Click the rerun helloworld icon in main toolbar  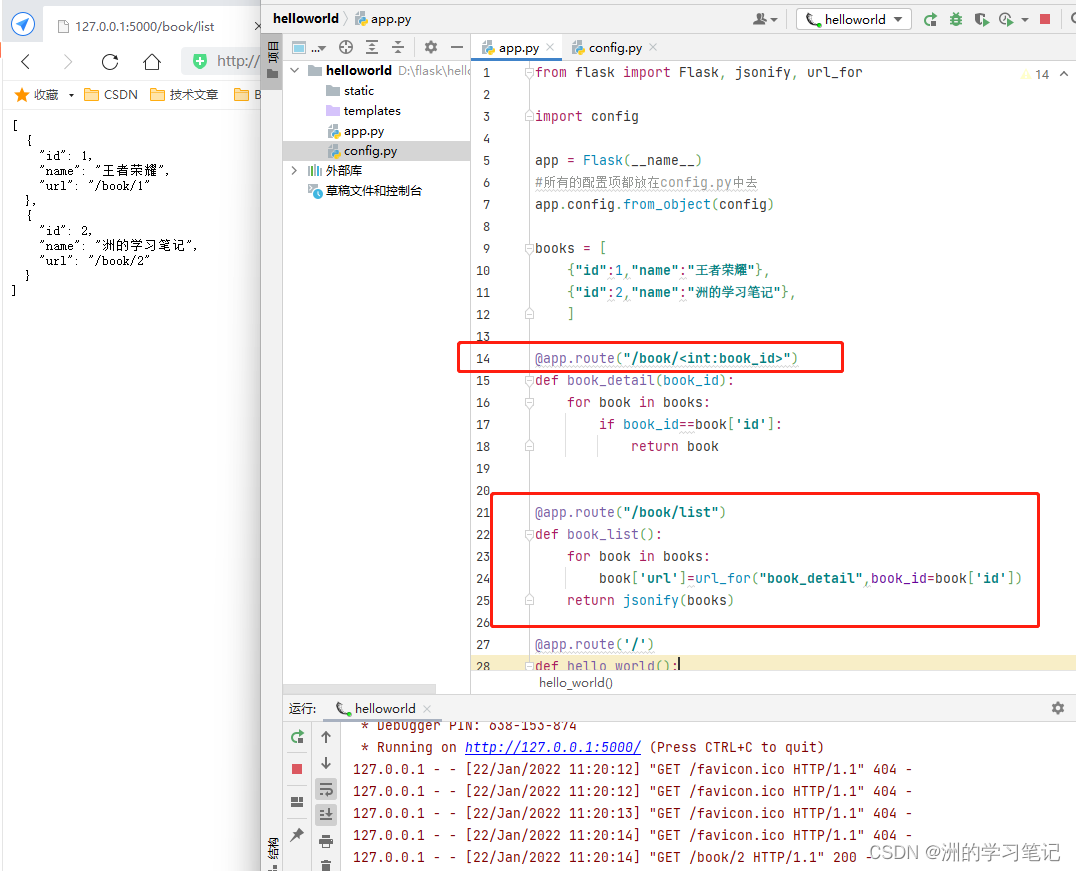931,19
